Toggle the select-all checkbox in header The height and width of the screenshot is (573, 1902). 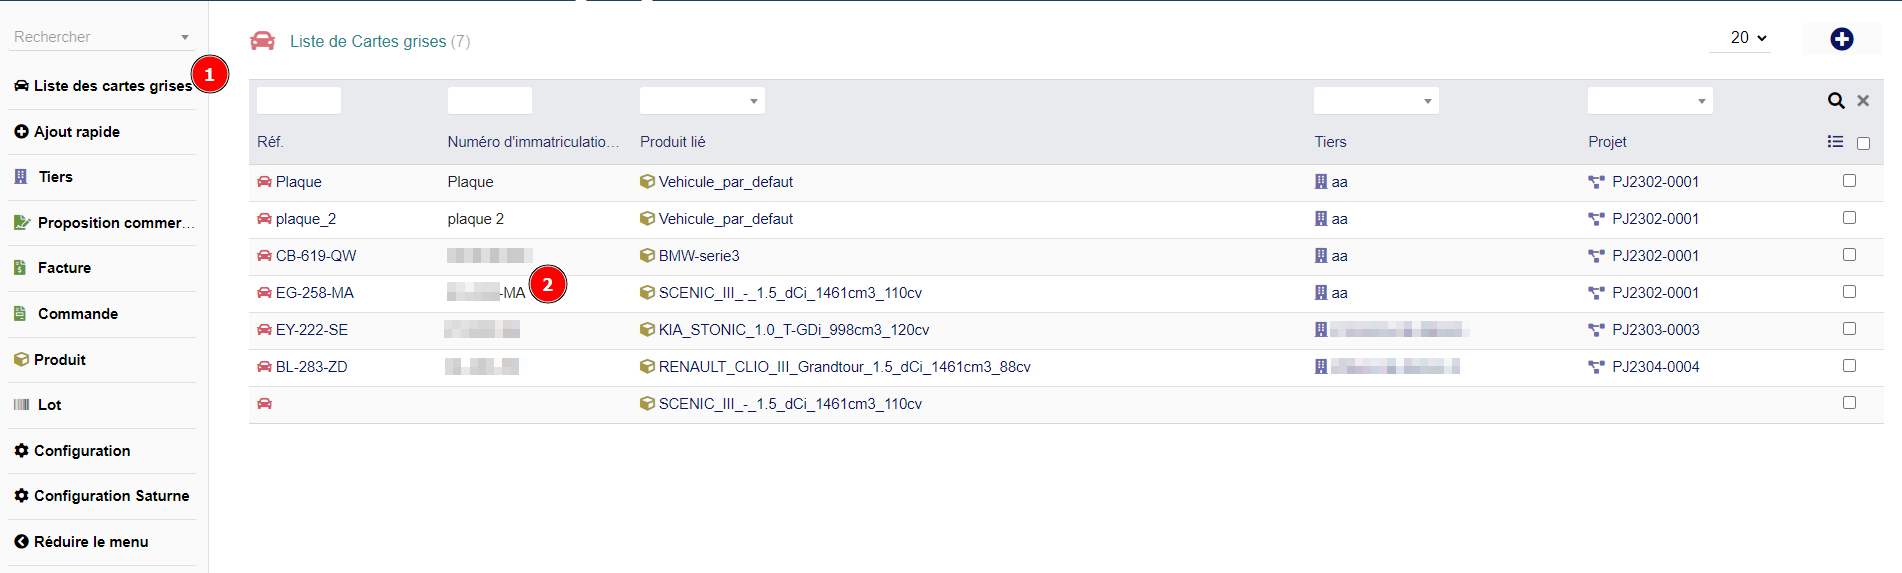tap(1863, 143)
